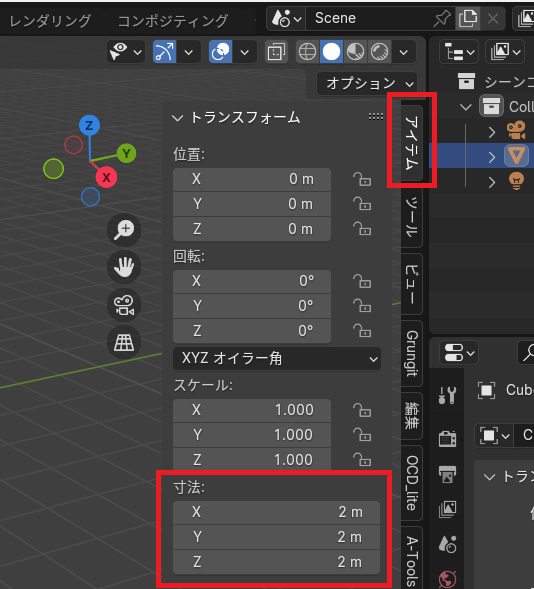Open overlay options dropdown arrow

[244, 51]
